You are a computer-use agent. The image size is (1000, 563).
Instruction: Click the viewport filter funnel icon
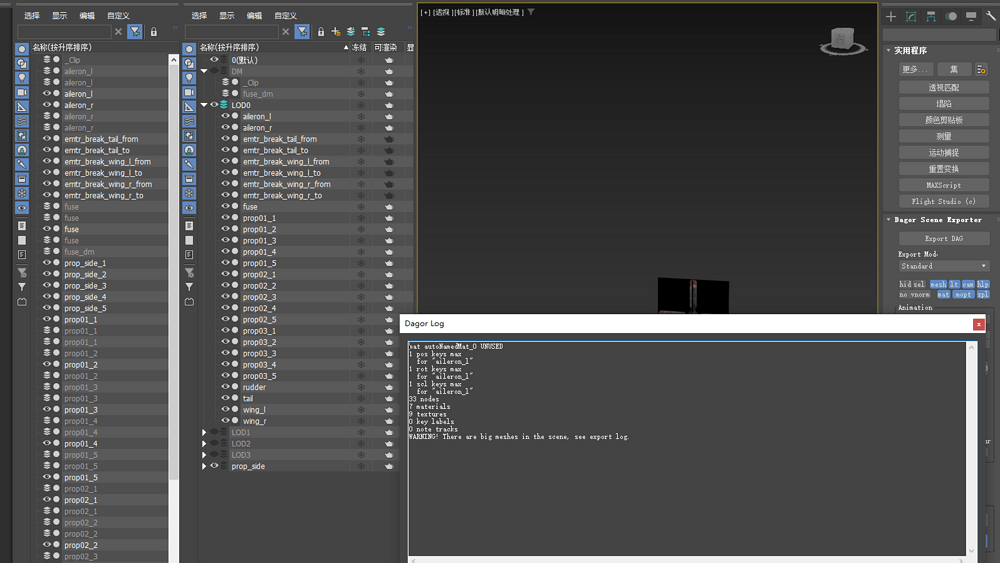point(531,12)
